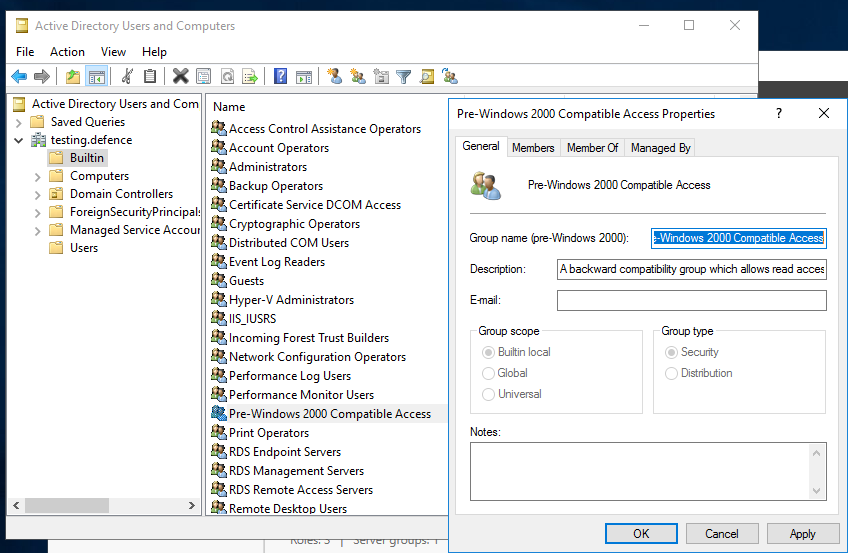Open the Action menu

[x=67, y=52]
